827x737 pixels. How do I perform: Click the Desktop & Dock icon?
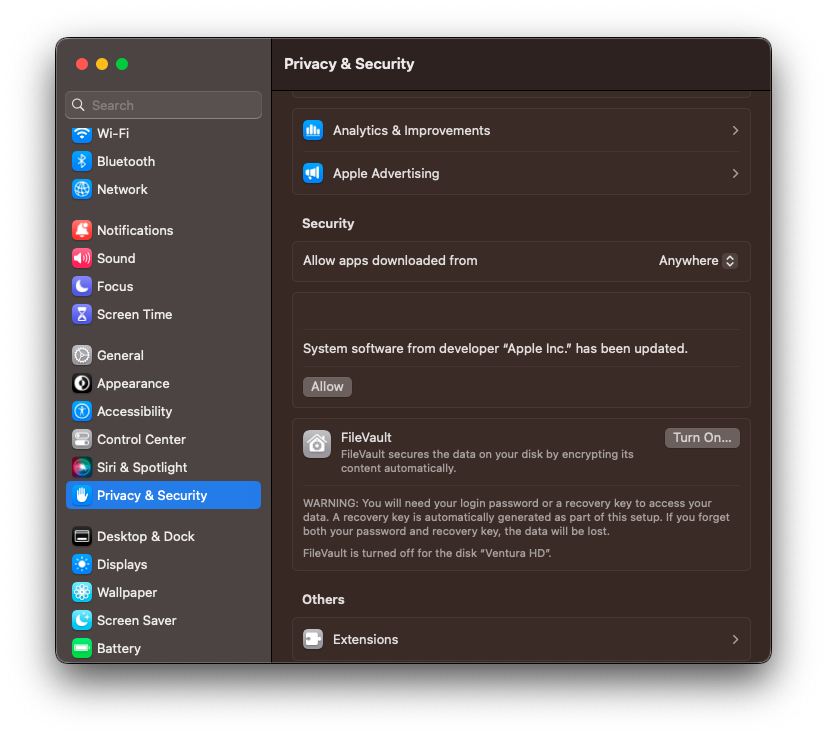pyautogui.click(x=82, y=537)
